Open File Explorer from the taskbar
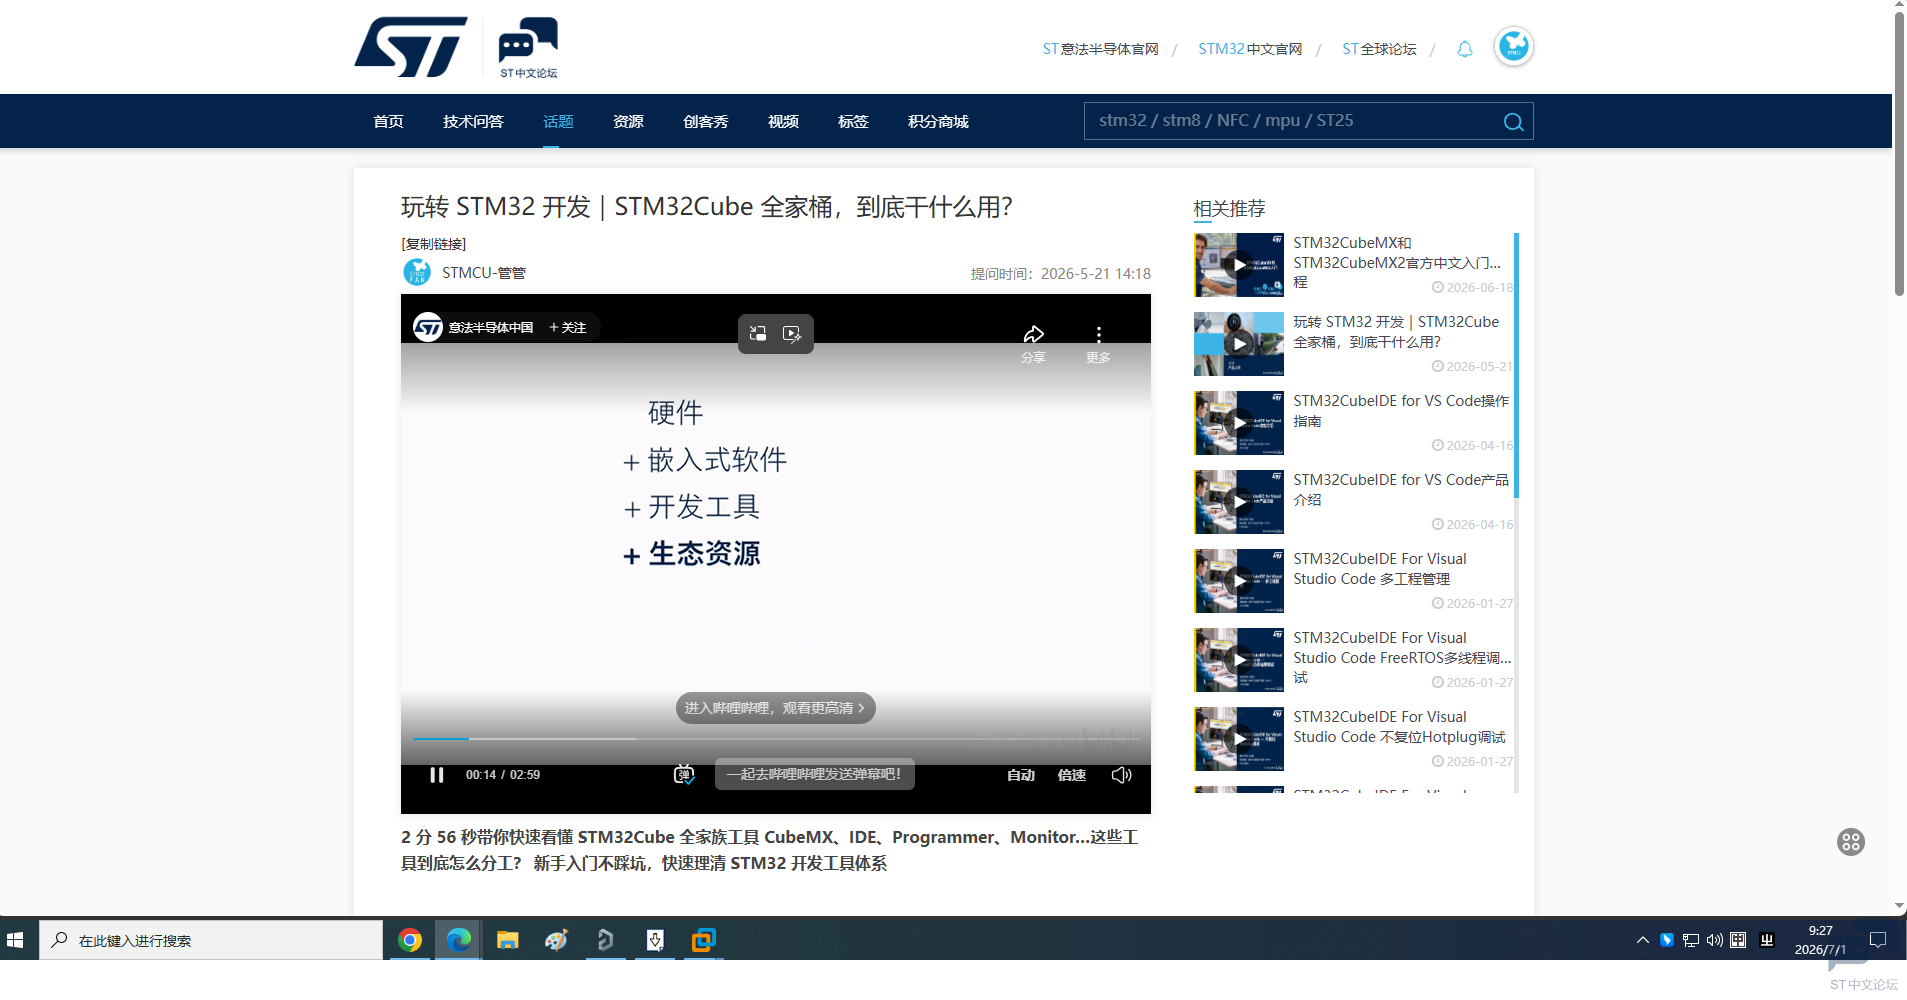Viewport: 1907px width, 1000px height. [x=507, y=940]
